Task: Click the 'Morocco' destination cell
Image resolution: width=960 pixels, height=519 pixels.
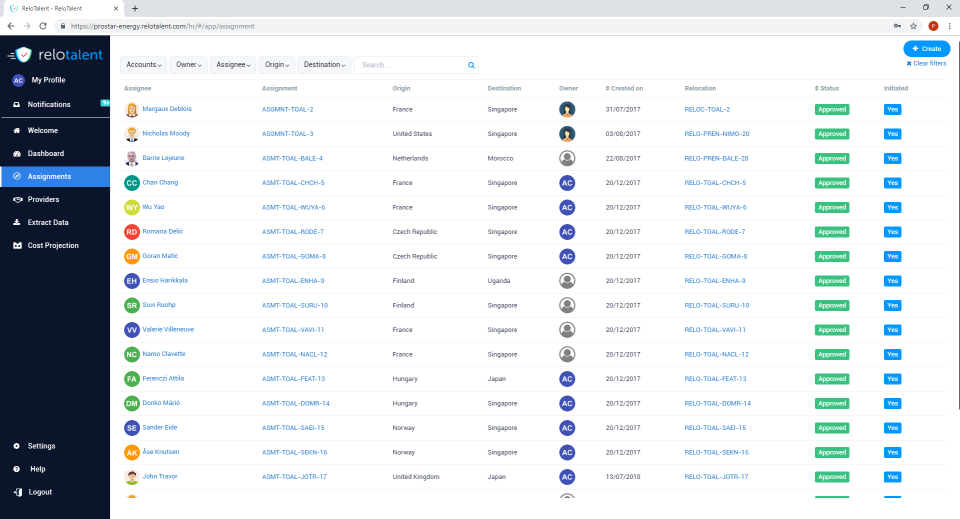Action: click(x=501, y=159)
